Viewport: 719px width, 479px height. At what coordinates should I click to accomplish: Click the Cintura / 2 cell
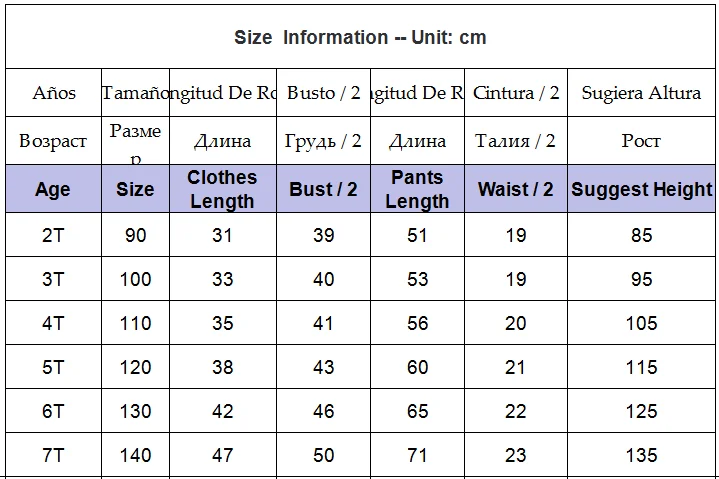pyautogui.click(x=516, y=93)
